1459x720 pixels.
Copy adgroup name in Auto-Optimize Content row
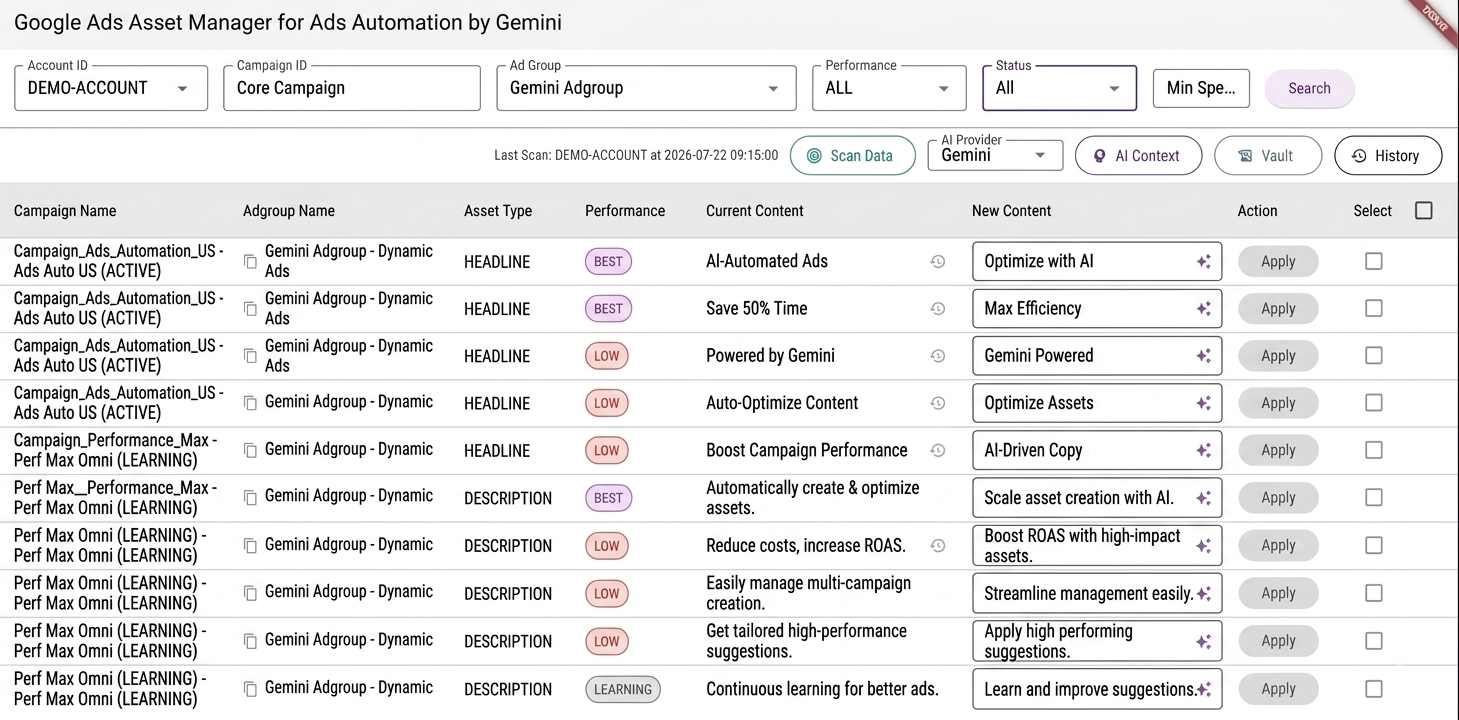[x=250, y=403]
